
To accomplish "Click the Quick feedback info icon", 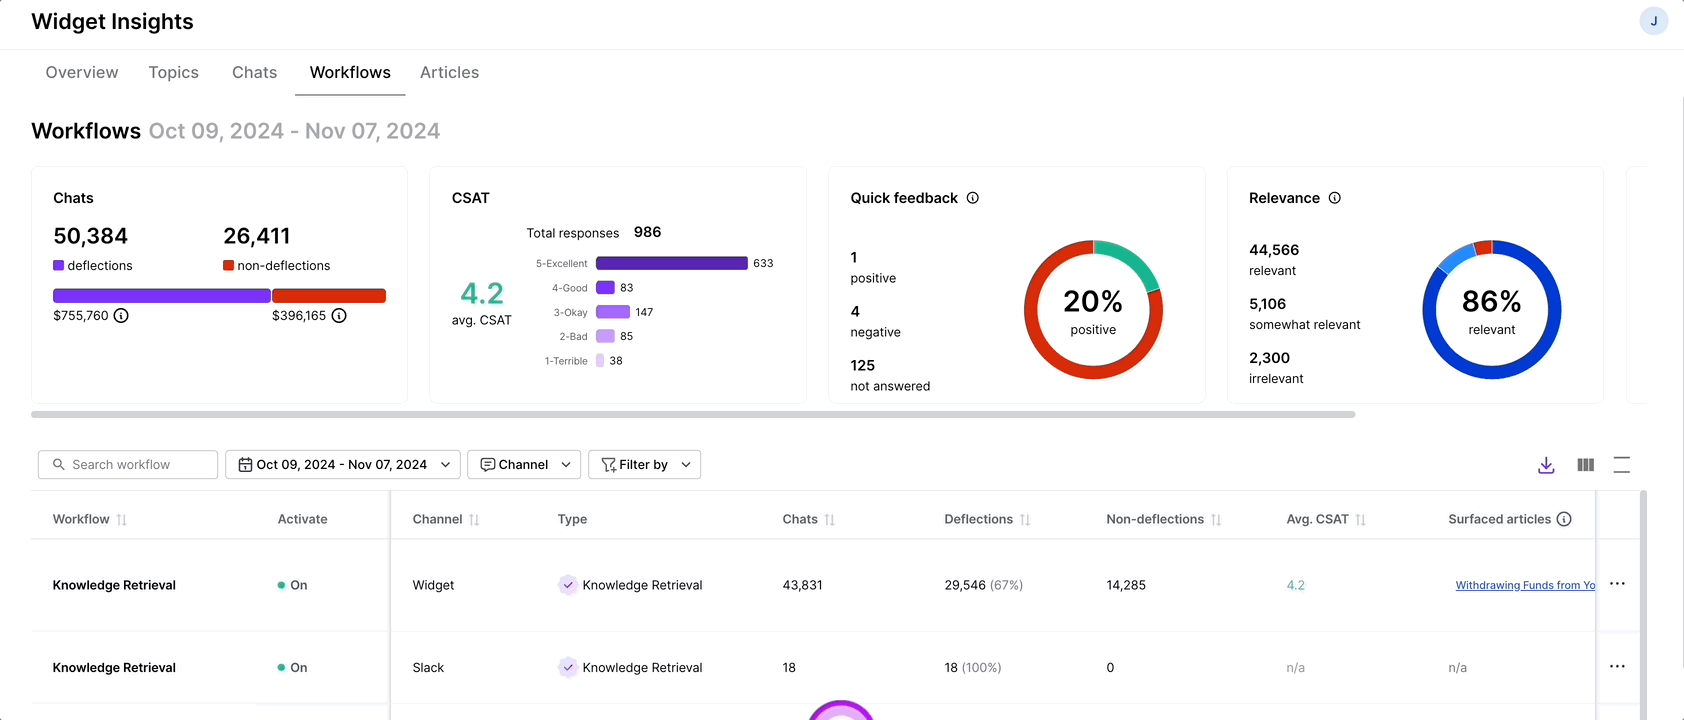I will [972, 198].
